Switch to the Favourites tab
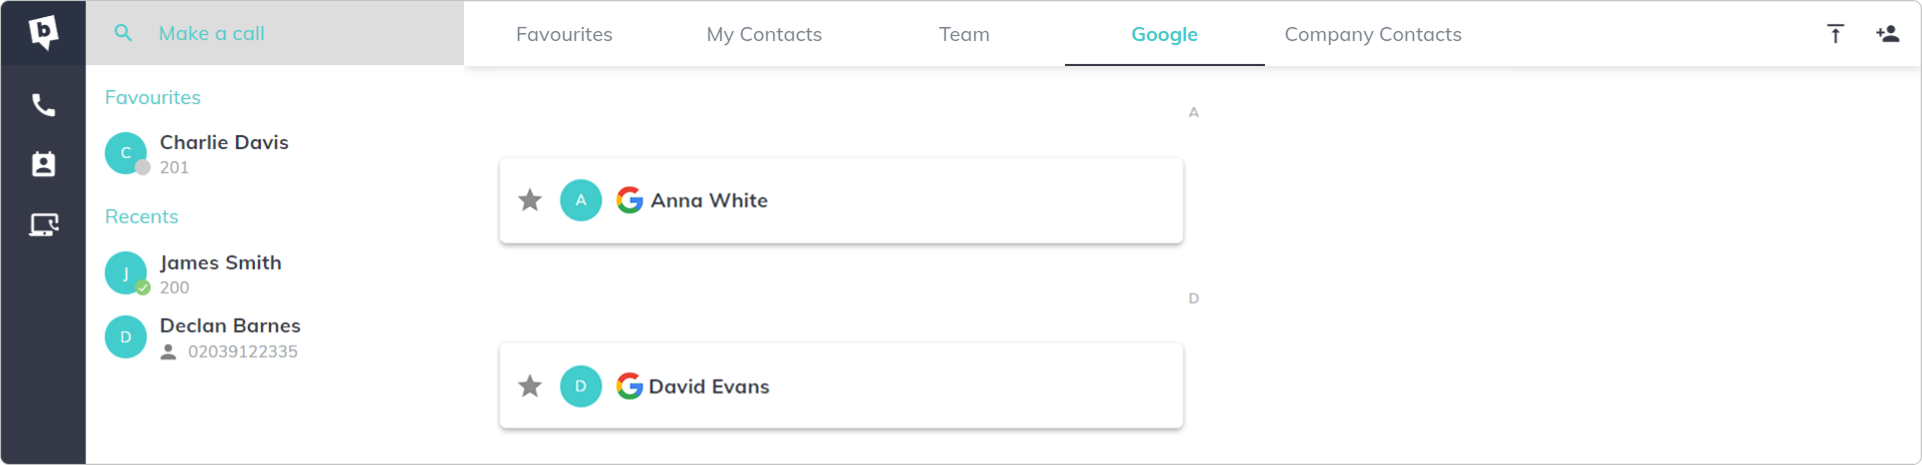 click(564, 34)
